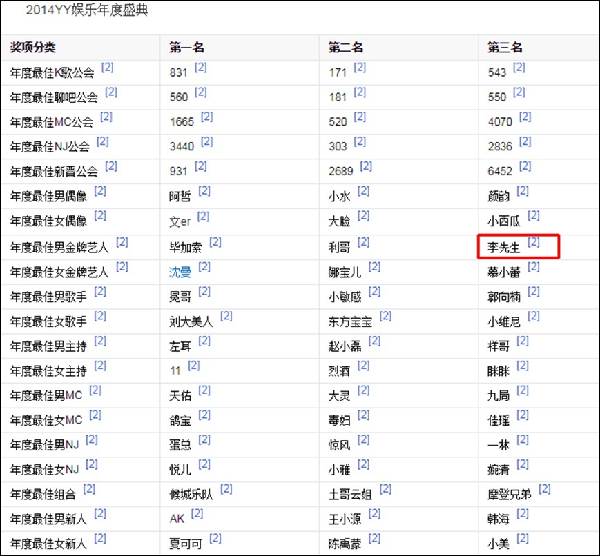Viewport: 600px width, 556px height.
Task: Select the 第二名 column header
Action: click(x=346, y=47)
